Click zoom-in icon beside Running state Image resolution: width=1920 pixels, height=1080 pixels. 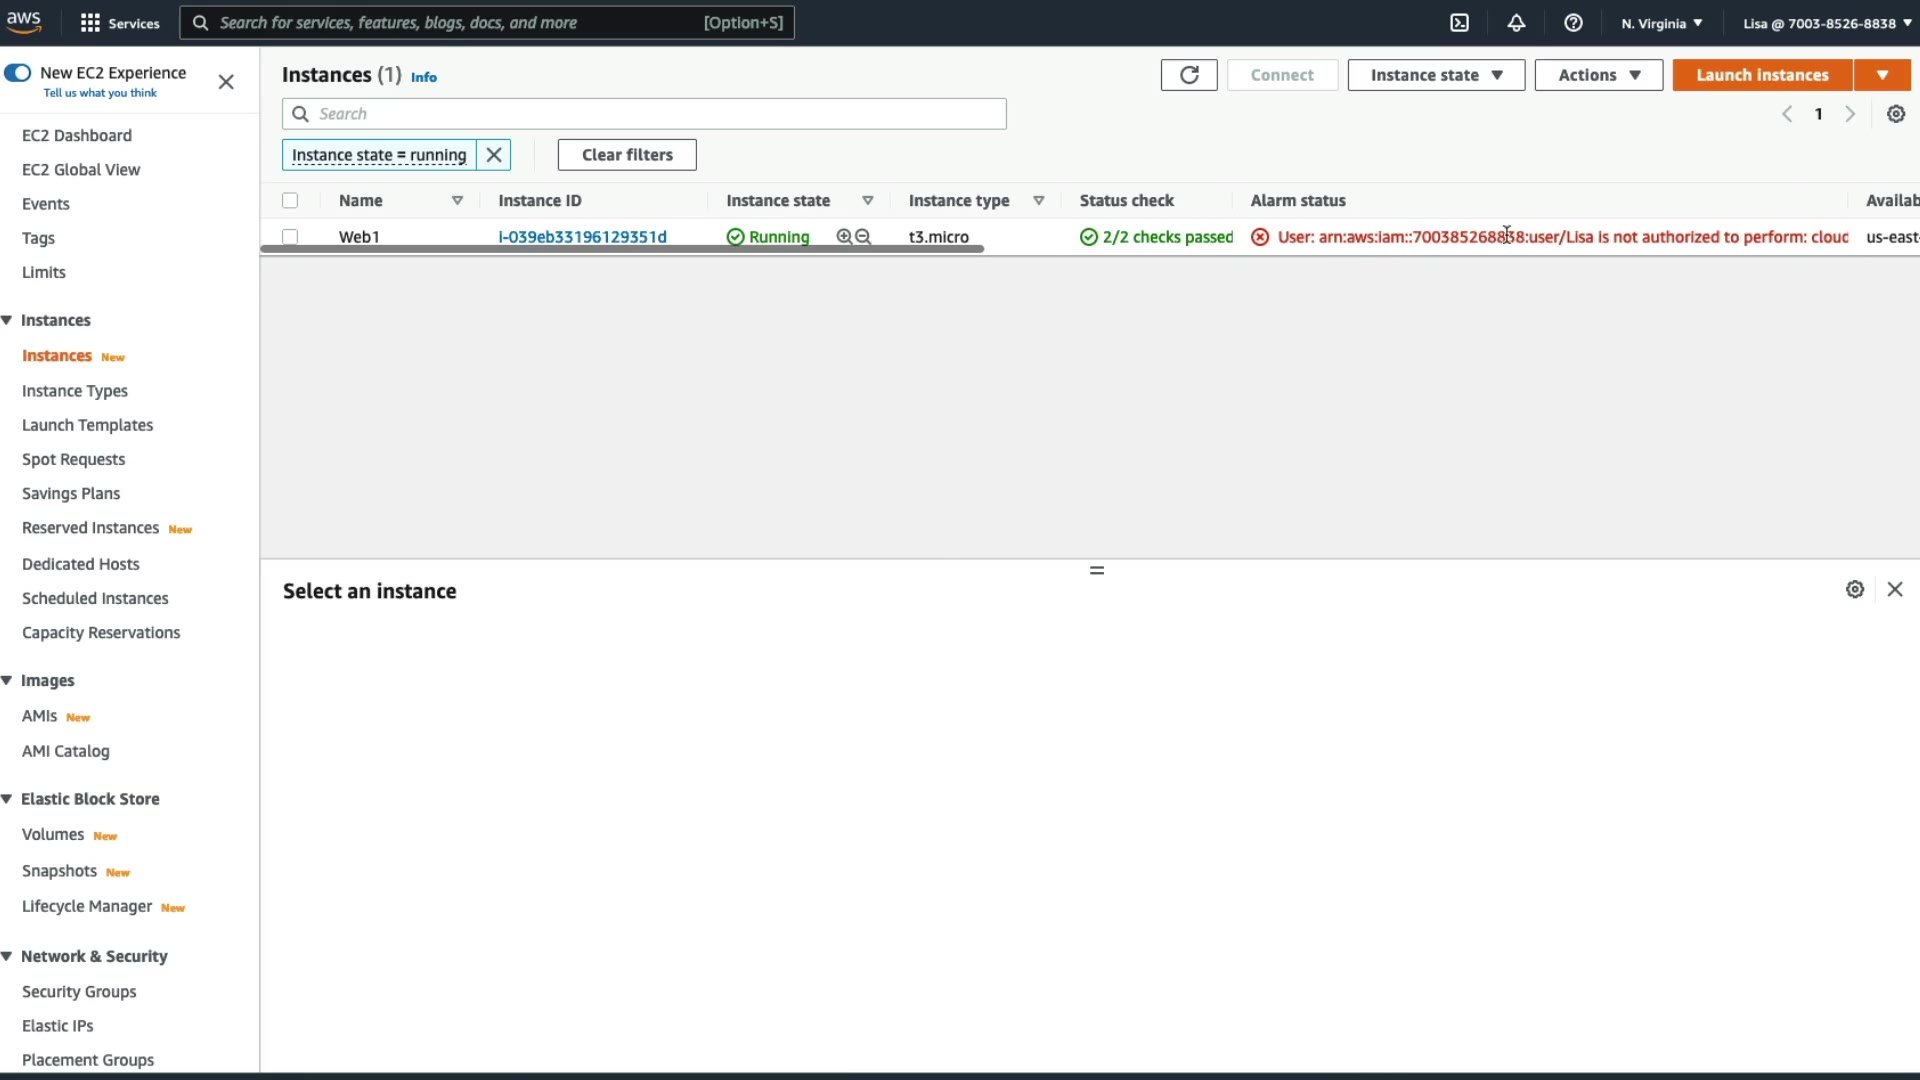(844, 237)
